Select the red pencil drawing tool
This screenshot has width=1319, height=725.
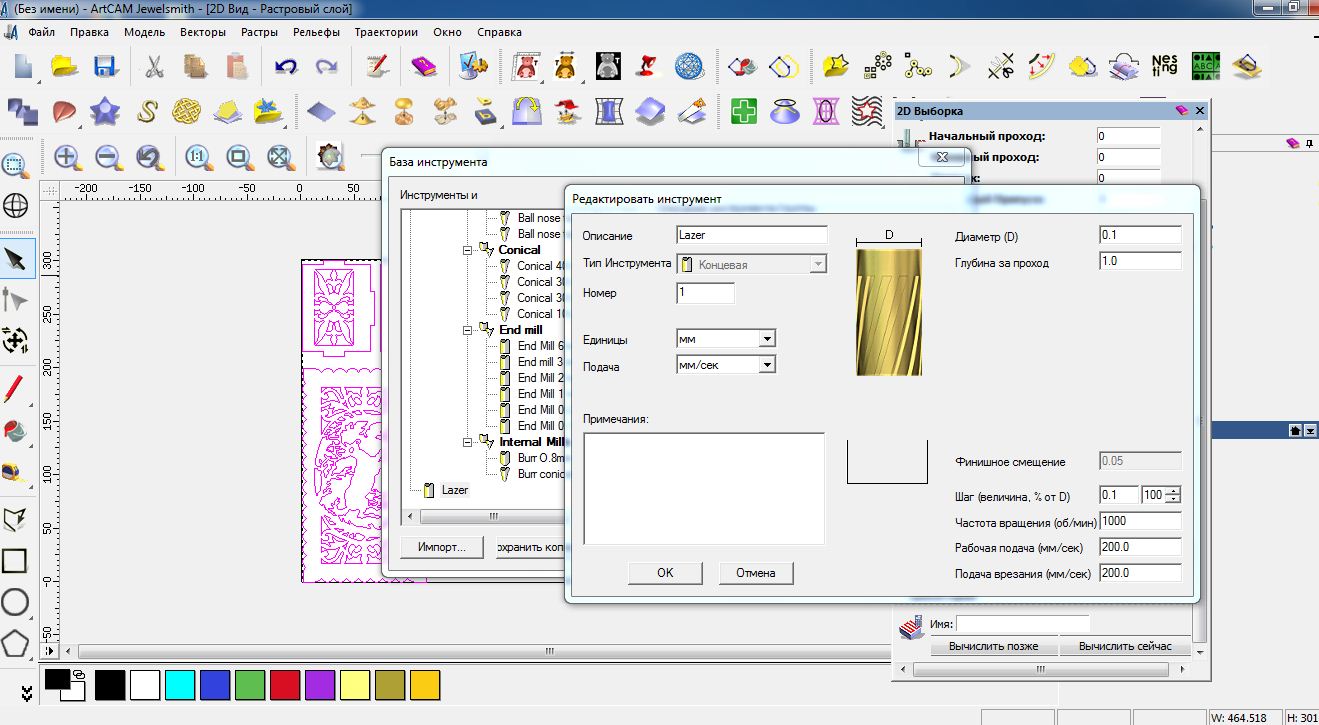[x=15, y=388]
